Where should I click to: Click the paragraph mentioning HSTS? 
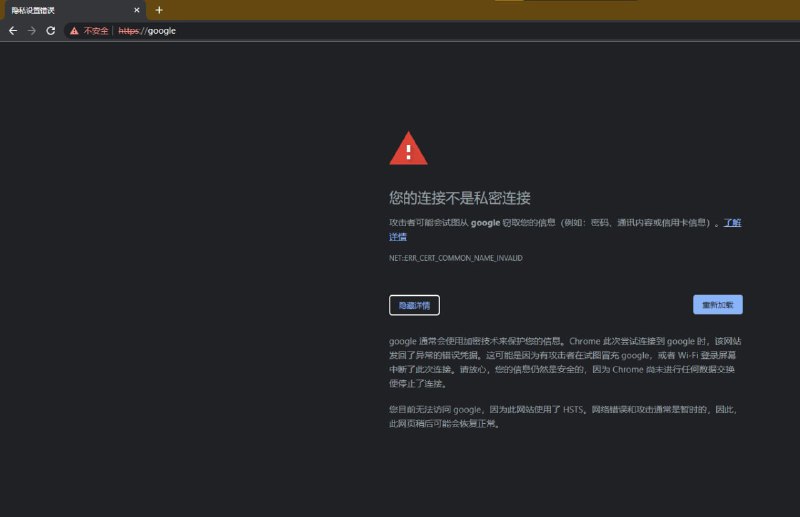pyautogui.click(x=563, y=416)
